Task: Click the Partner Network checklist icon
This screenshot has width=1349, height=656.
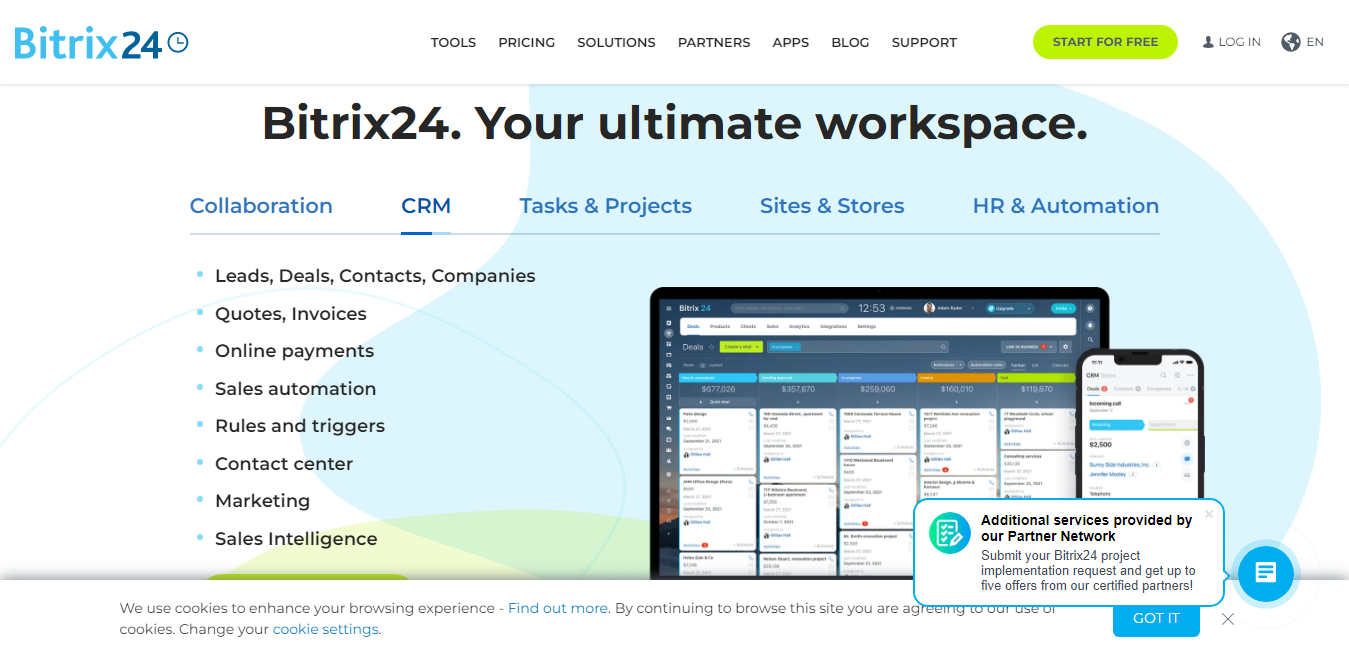Action: [949, 533]
